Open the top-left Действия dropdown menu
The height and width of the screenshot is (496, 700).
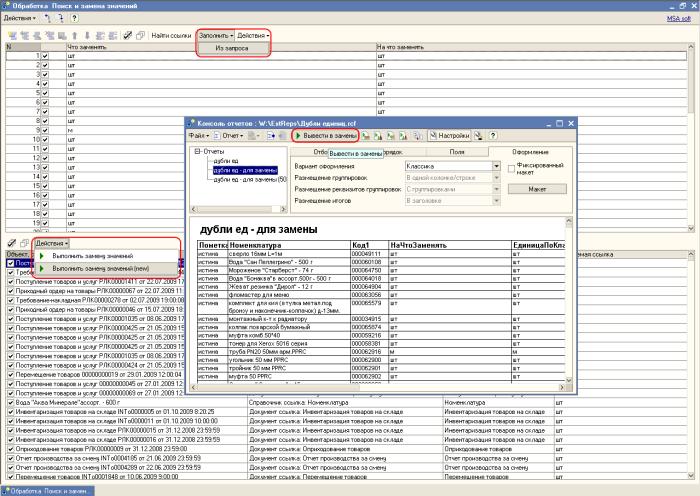pyautogui.click(x=20, y=18)
